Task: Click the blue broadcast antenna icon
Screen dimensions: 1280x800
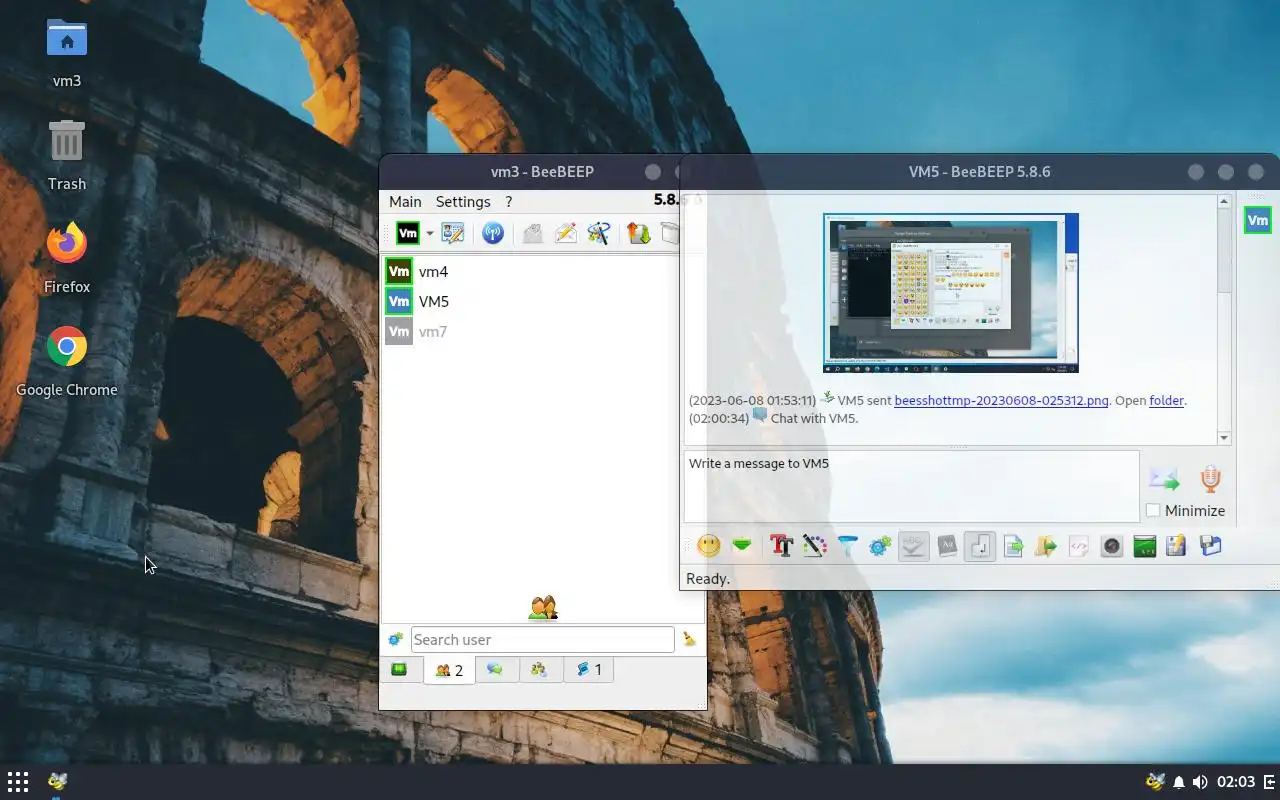Action: point(492,233)
